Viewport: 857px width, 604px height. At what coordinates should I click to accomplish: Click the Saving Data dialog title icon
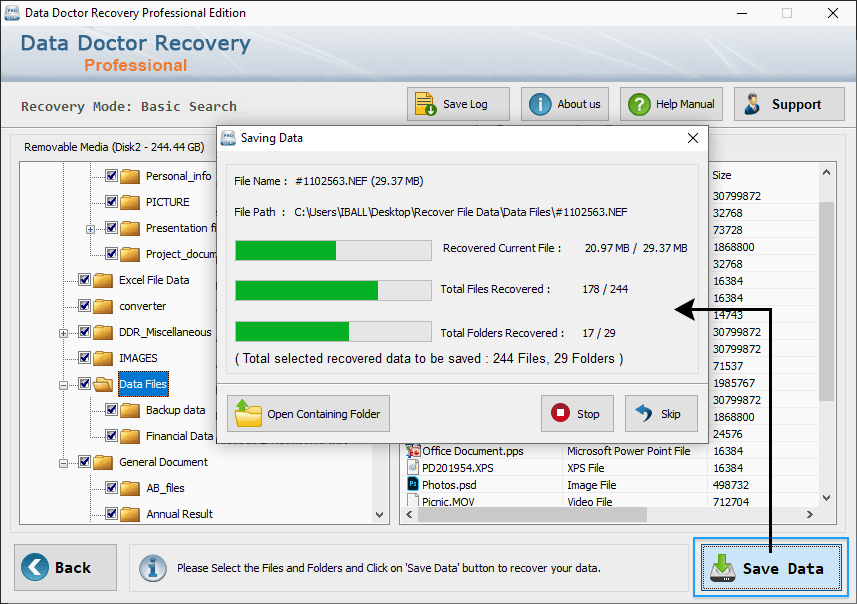[x=228, y=138]
